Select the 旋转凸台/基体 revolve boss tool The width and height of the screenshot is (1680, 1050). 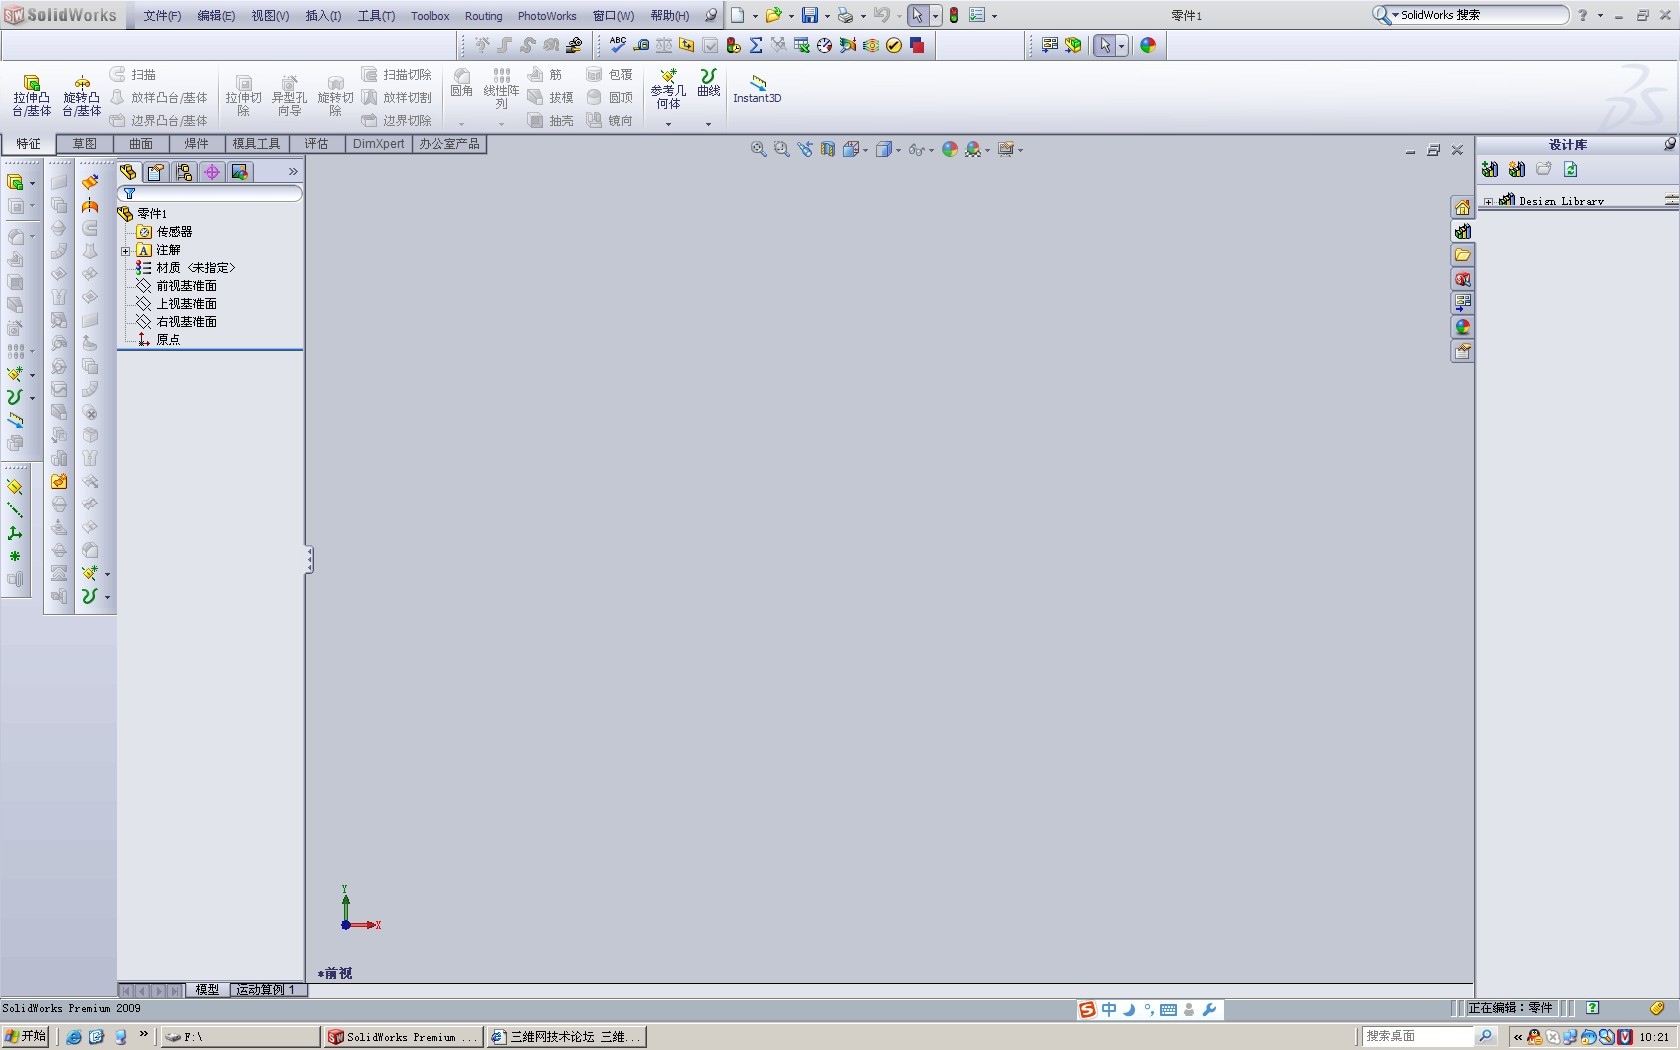tap(82, 95)
